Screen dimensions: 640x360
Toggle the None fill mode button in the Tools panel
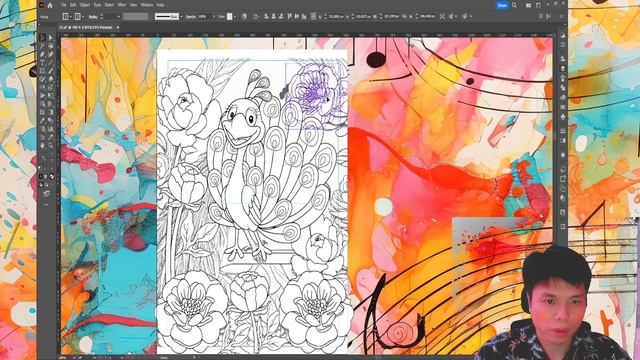(x=51, y=176)
